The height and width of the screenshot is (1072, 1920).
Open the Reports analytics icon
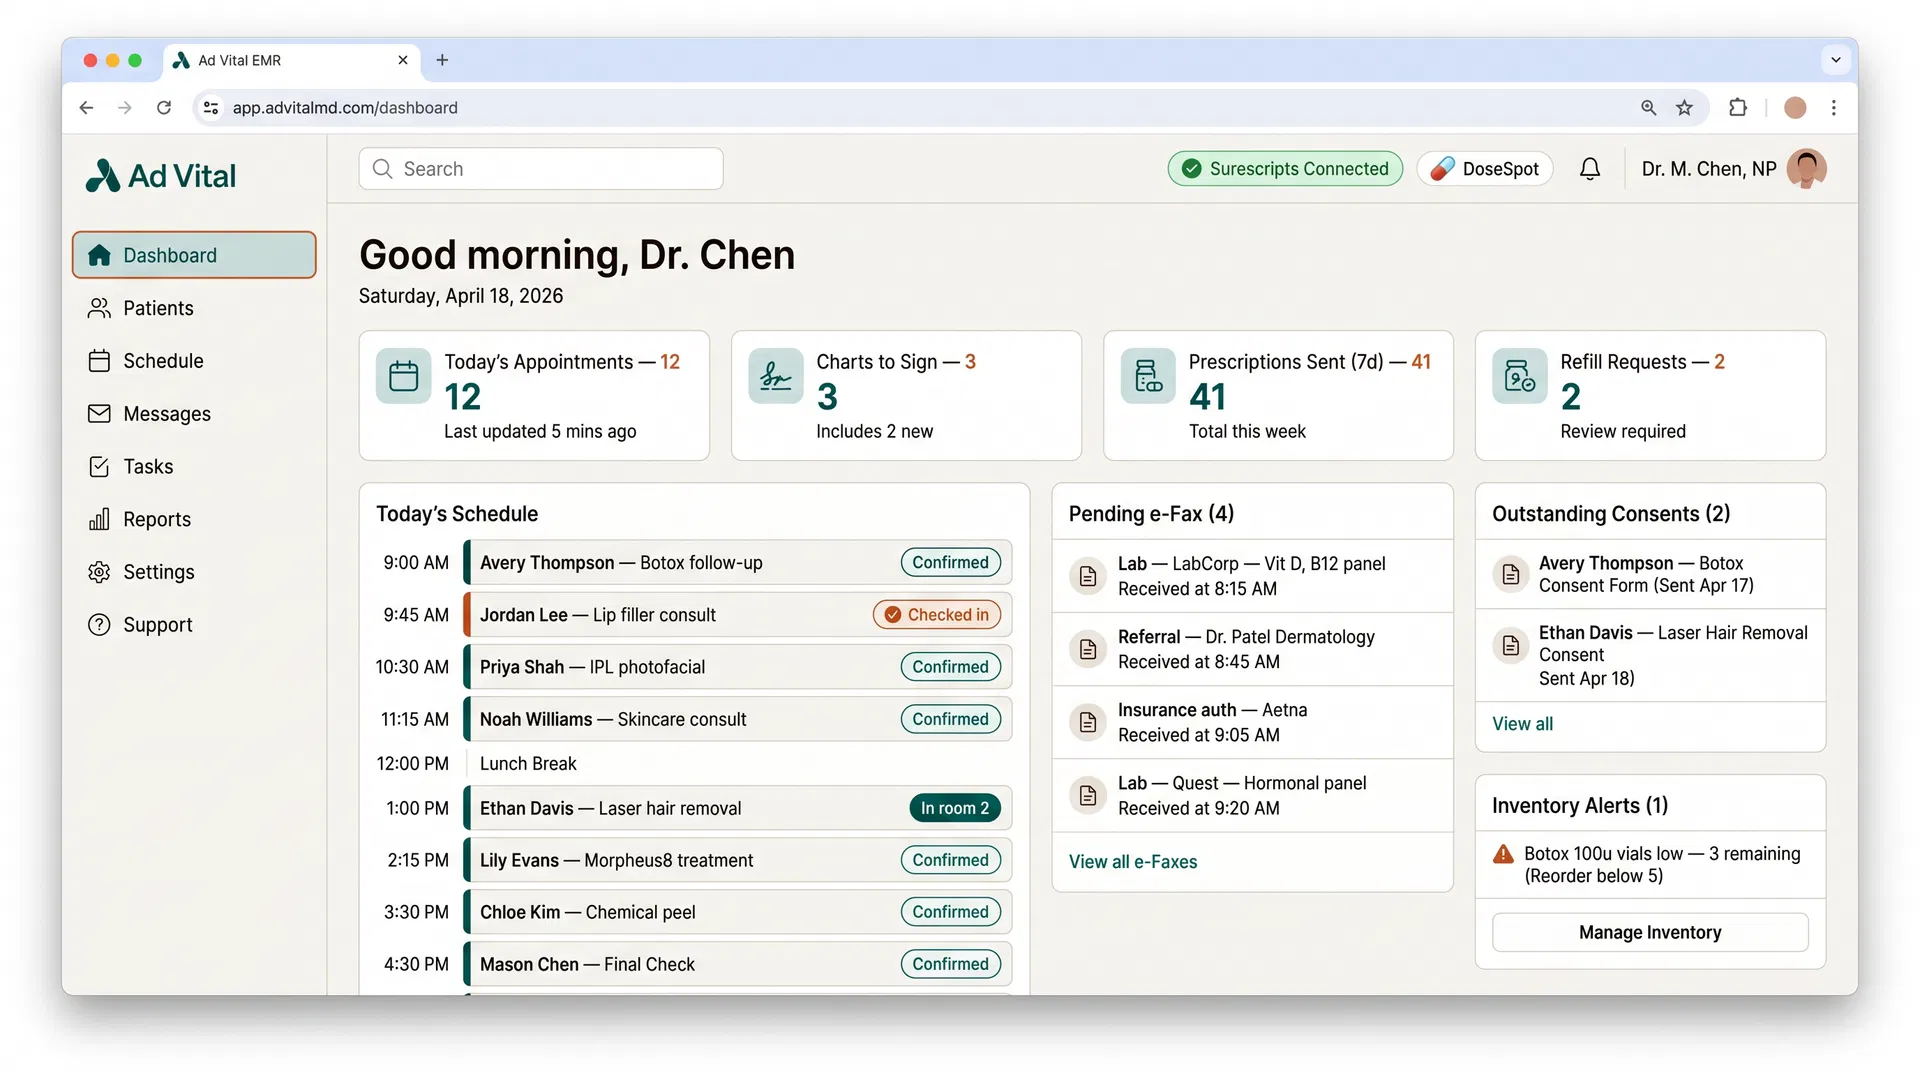100,519
